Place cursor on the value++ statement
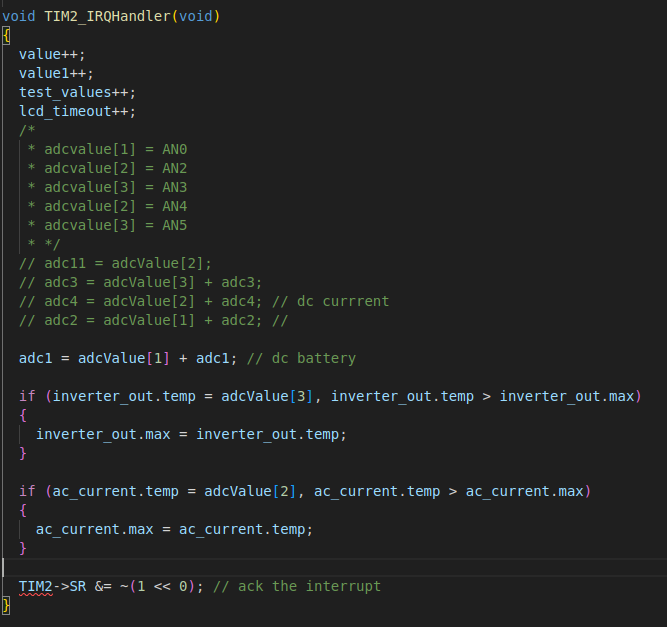667x627 pixels. pos(52,54)
